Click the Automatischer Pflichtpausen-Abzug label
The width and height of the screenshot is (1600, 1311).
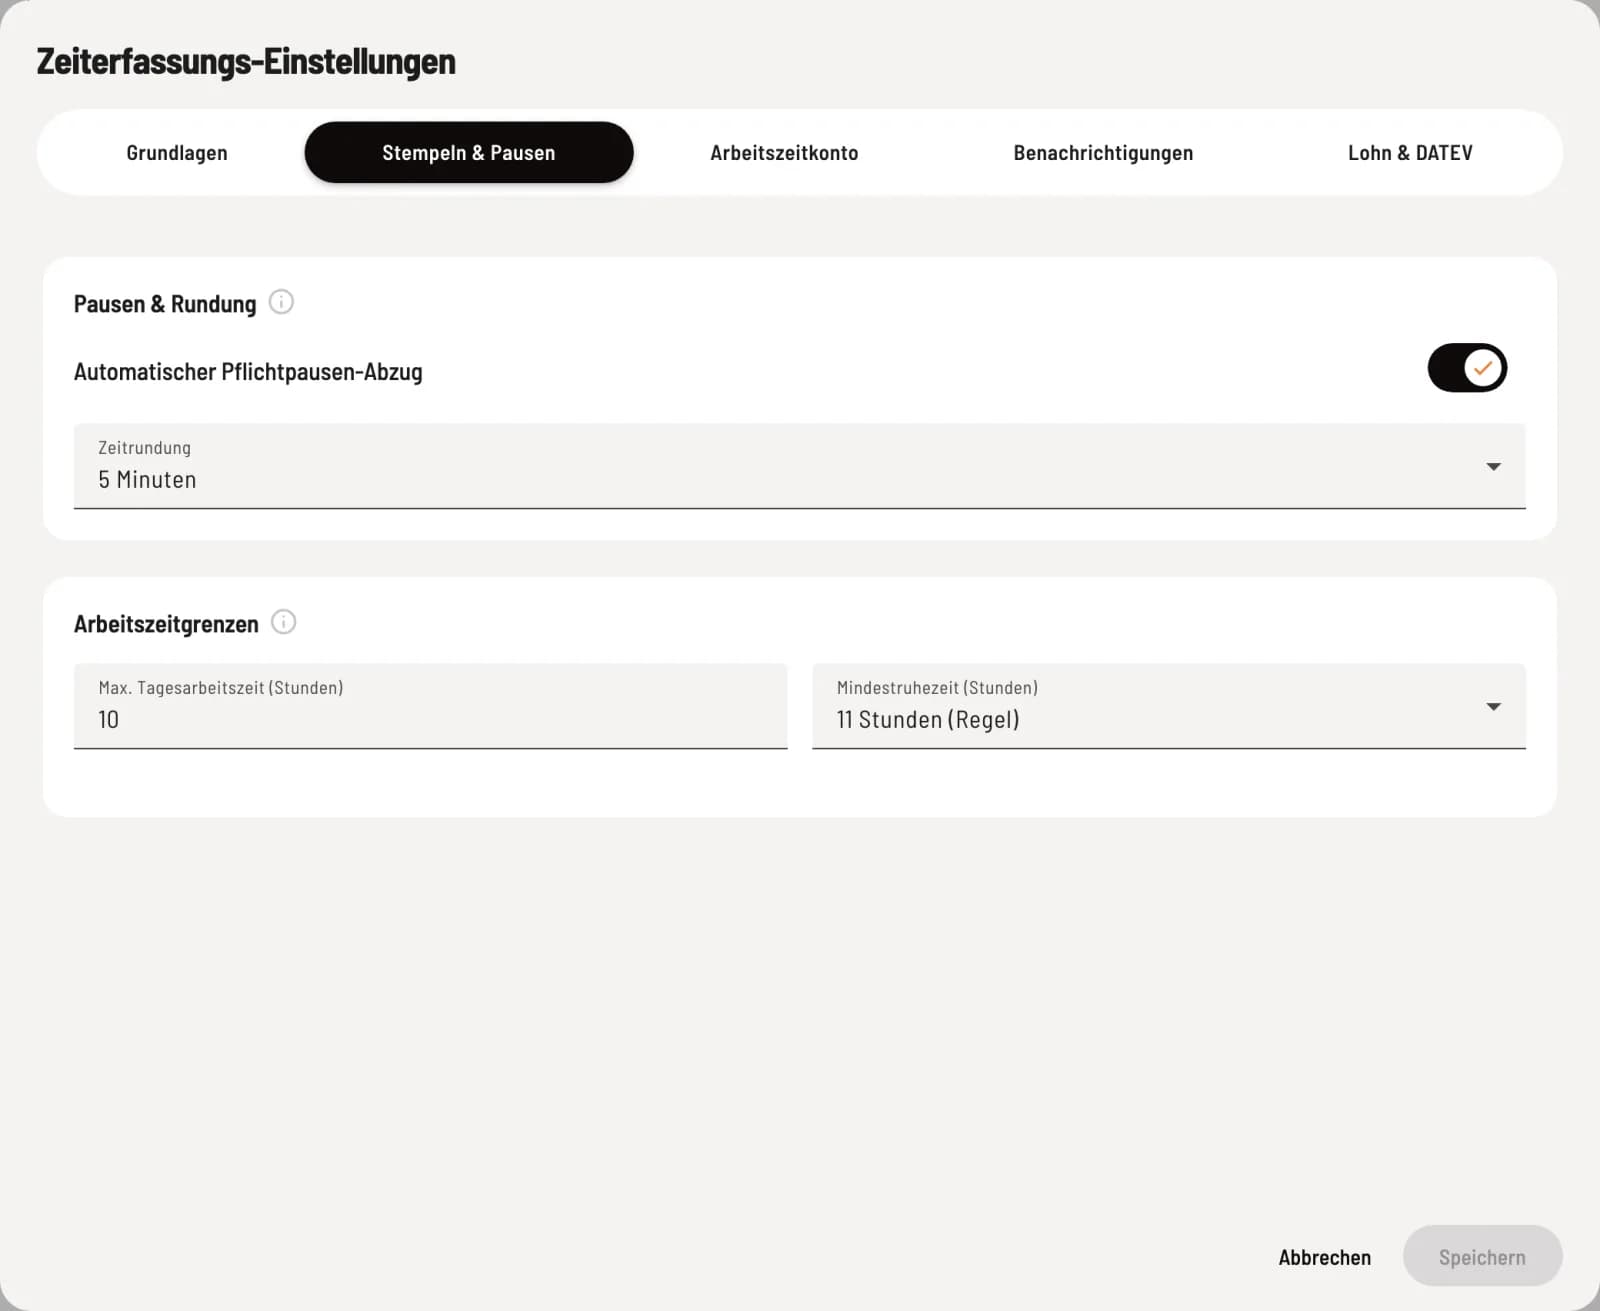(248, 372)
